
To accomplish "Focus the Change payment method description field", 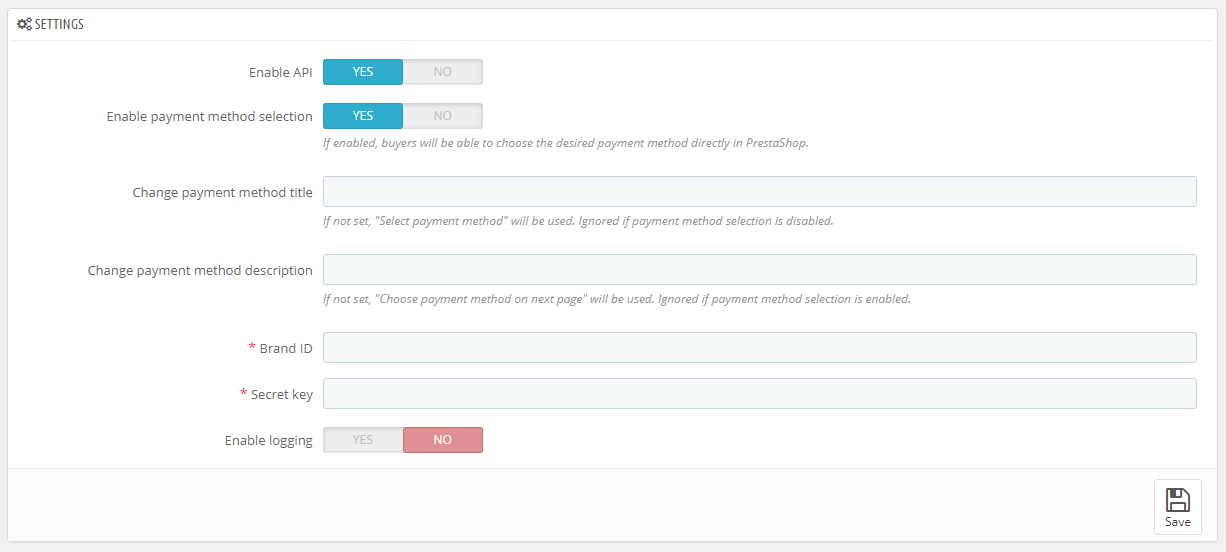I will point(760,270).
